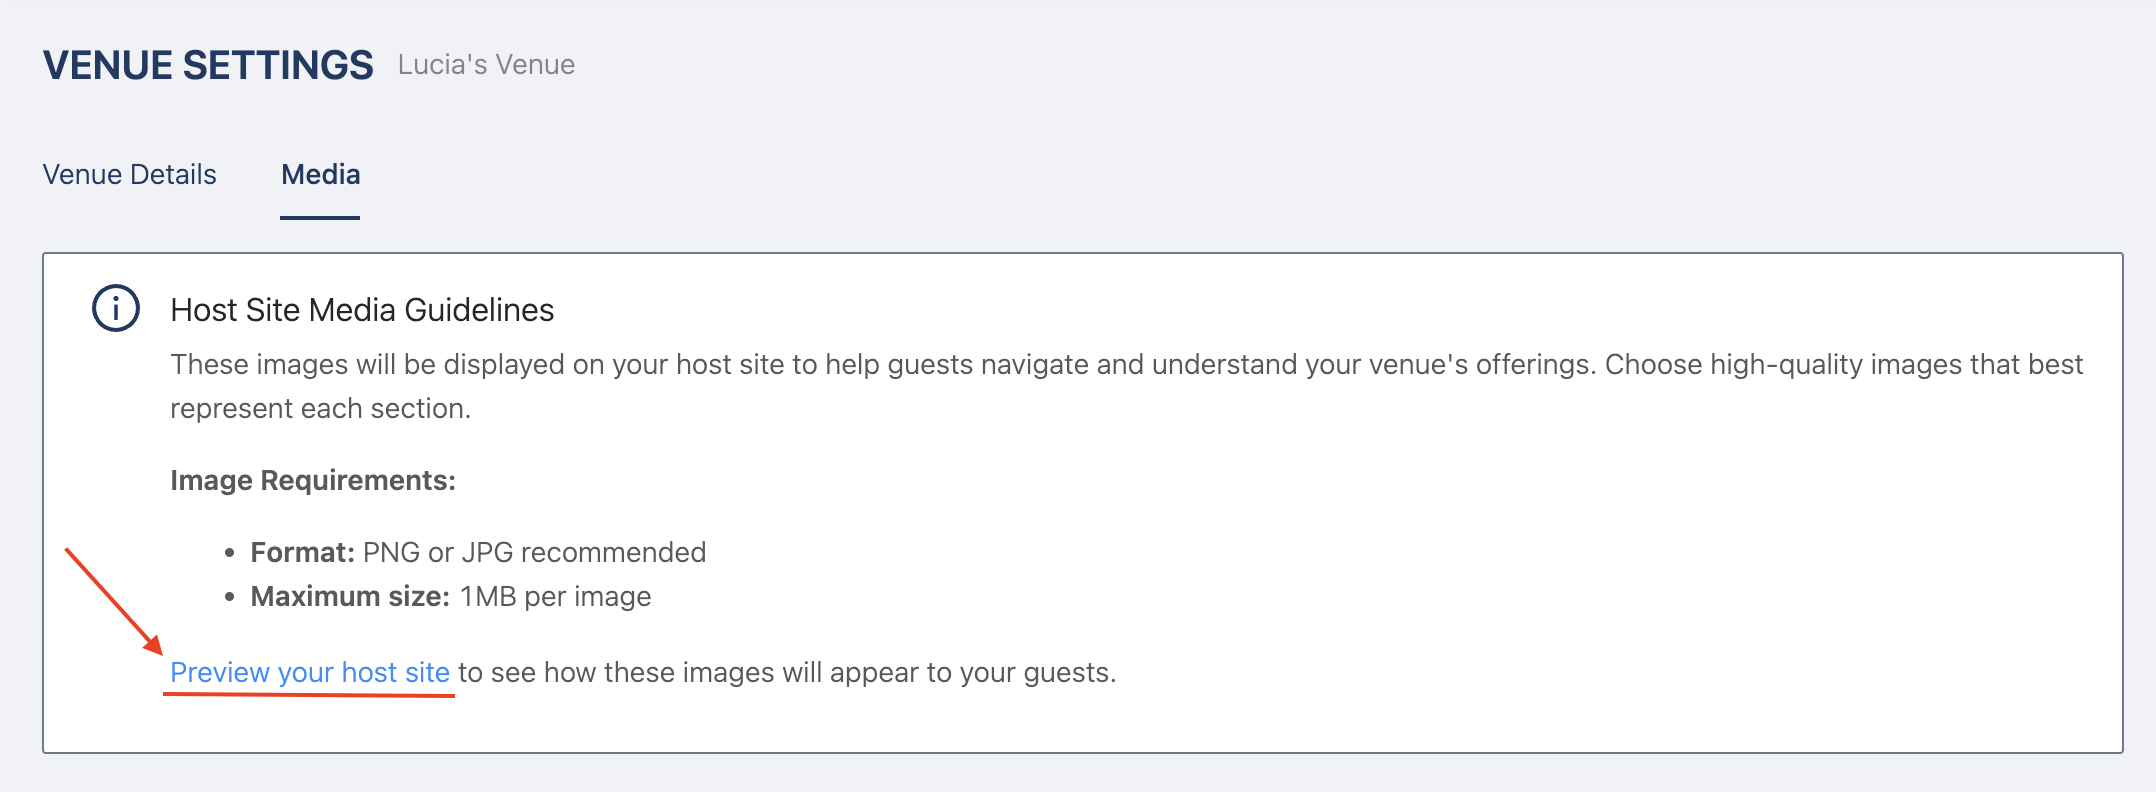Click the VENUE SETTINGS page heading
2156x792 pixels.
click(x=208, y=66)
